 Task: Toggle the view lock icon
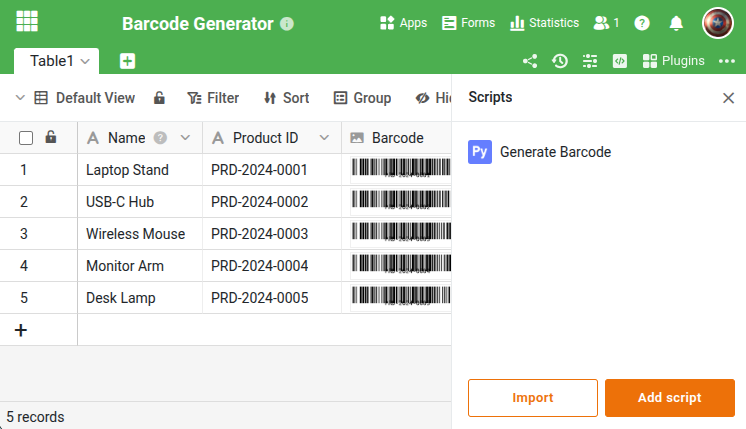click(159, 98)
